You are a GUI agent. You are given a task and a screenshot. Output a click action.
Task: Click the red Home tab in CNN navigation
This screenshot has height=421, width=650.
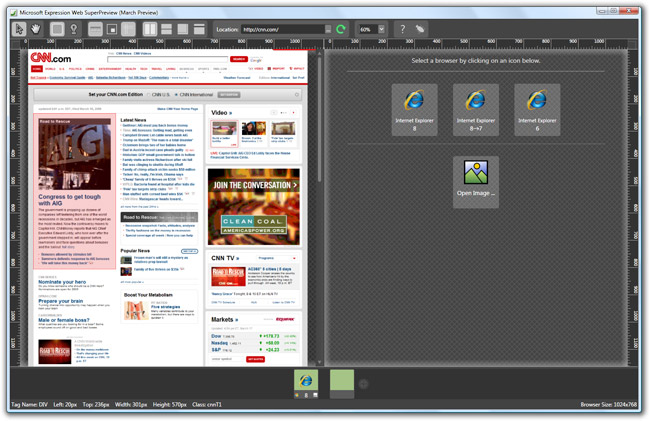tap(37, 69)
